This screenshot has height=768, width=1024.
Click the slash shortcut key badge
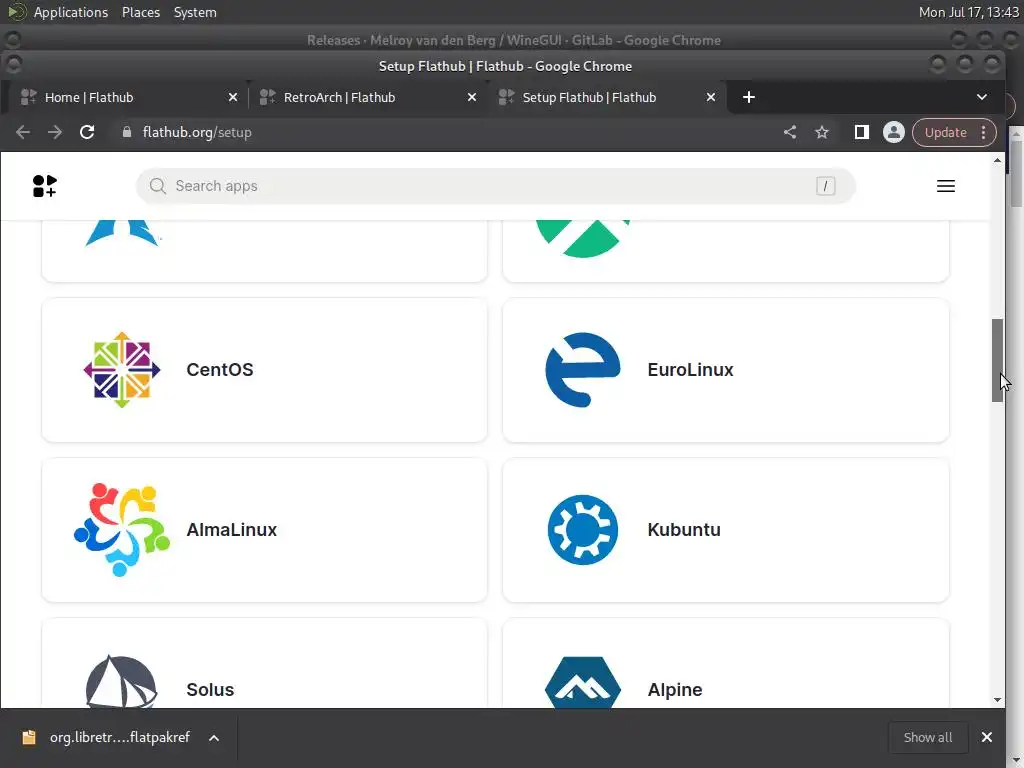(x=825, y=186)
